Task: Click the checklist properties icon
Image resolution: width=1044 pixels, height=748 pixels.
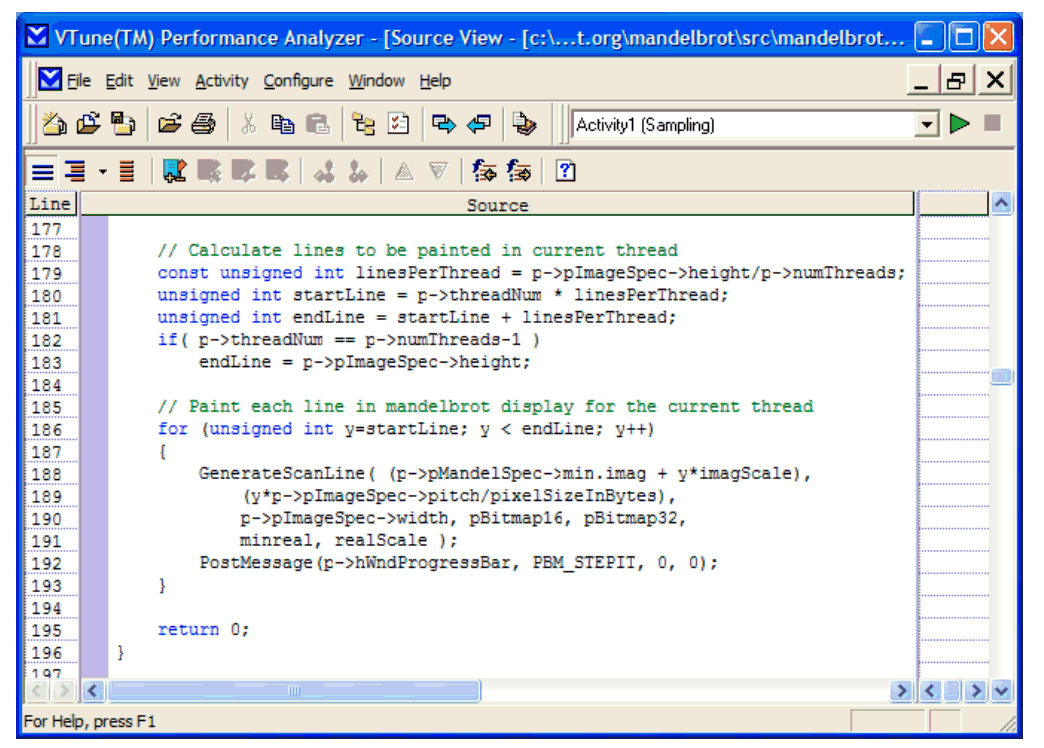Action: (x=398, y=125)
